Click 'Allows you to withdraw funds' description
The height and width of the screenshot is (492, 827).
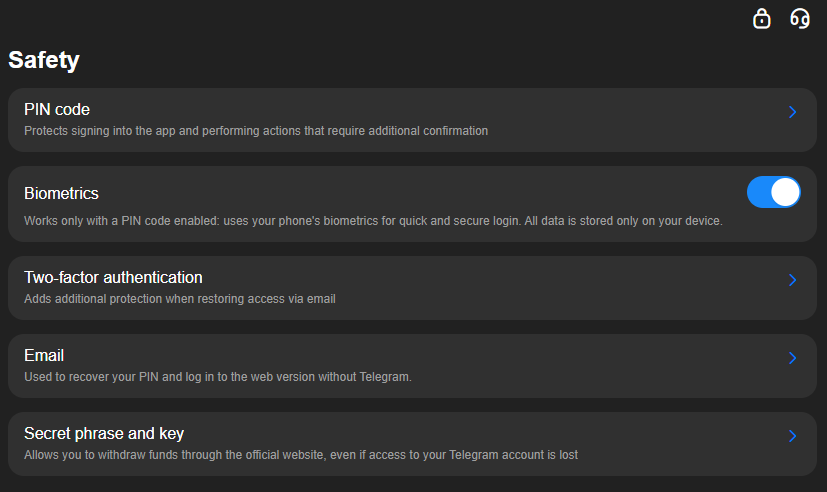pyautogui.click(x=300, y=455)
